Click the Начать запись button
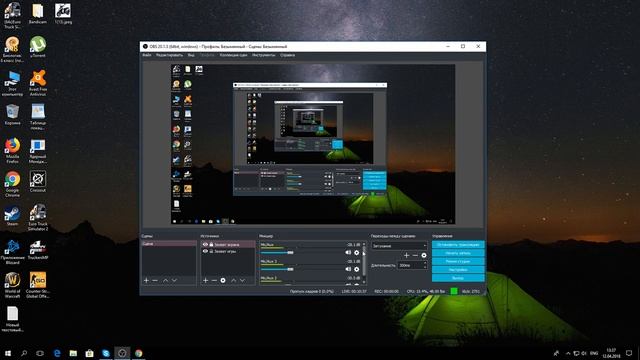This screenshot has height=360, width=640. click(x=458, y=253)
